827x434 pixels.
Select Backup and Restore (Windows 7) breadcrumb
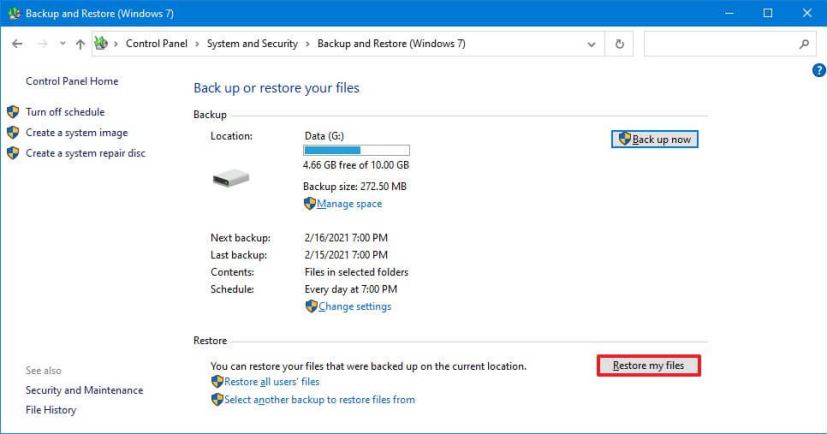pos(391,44)
